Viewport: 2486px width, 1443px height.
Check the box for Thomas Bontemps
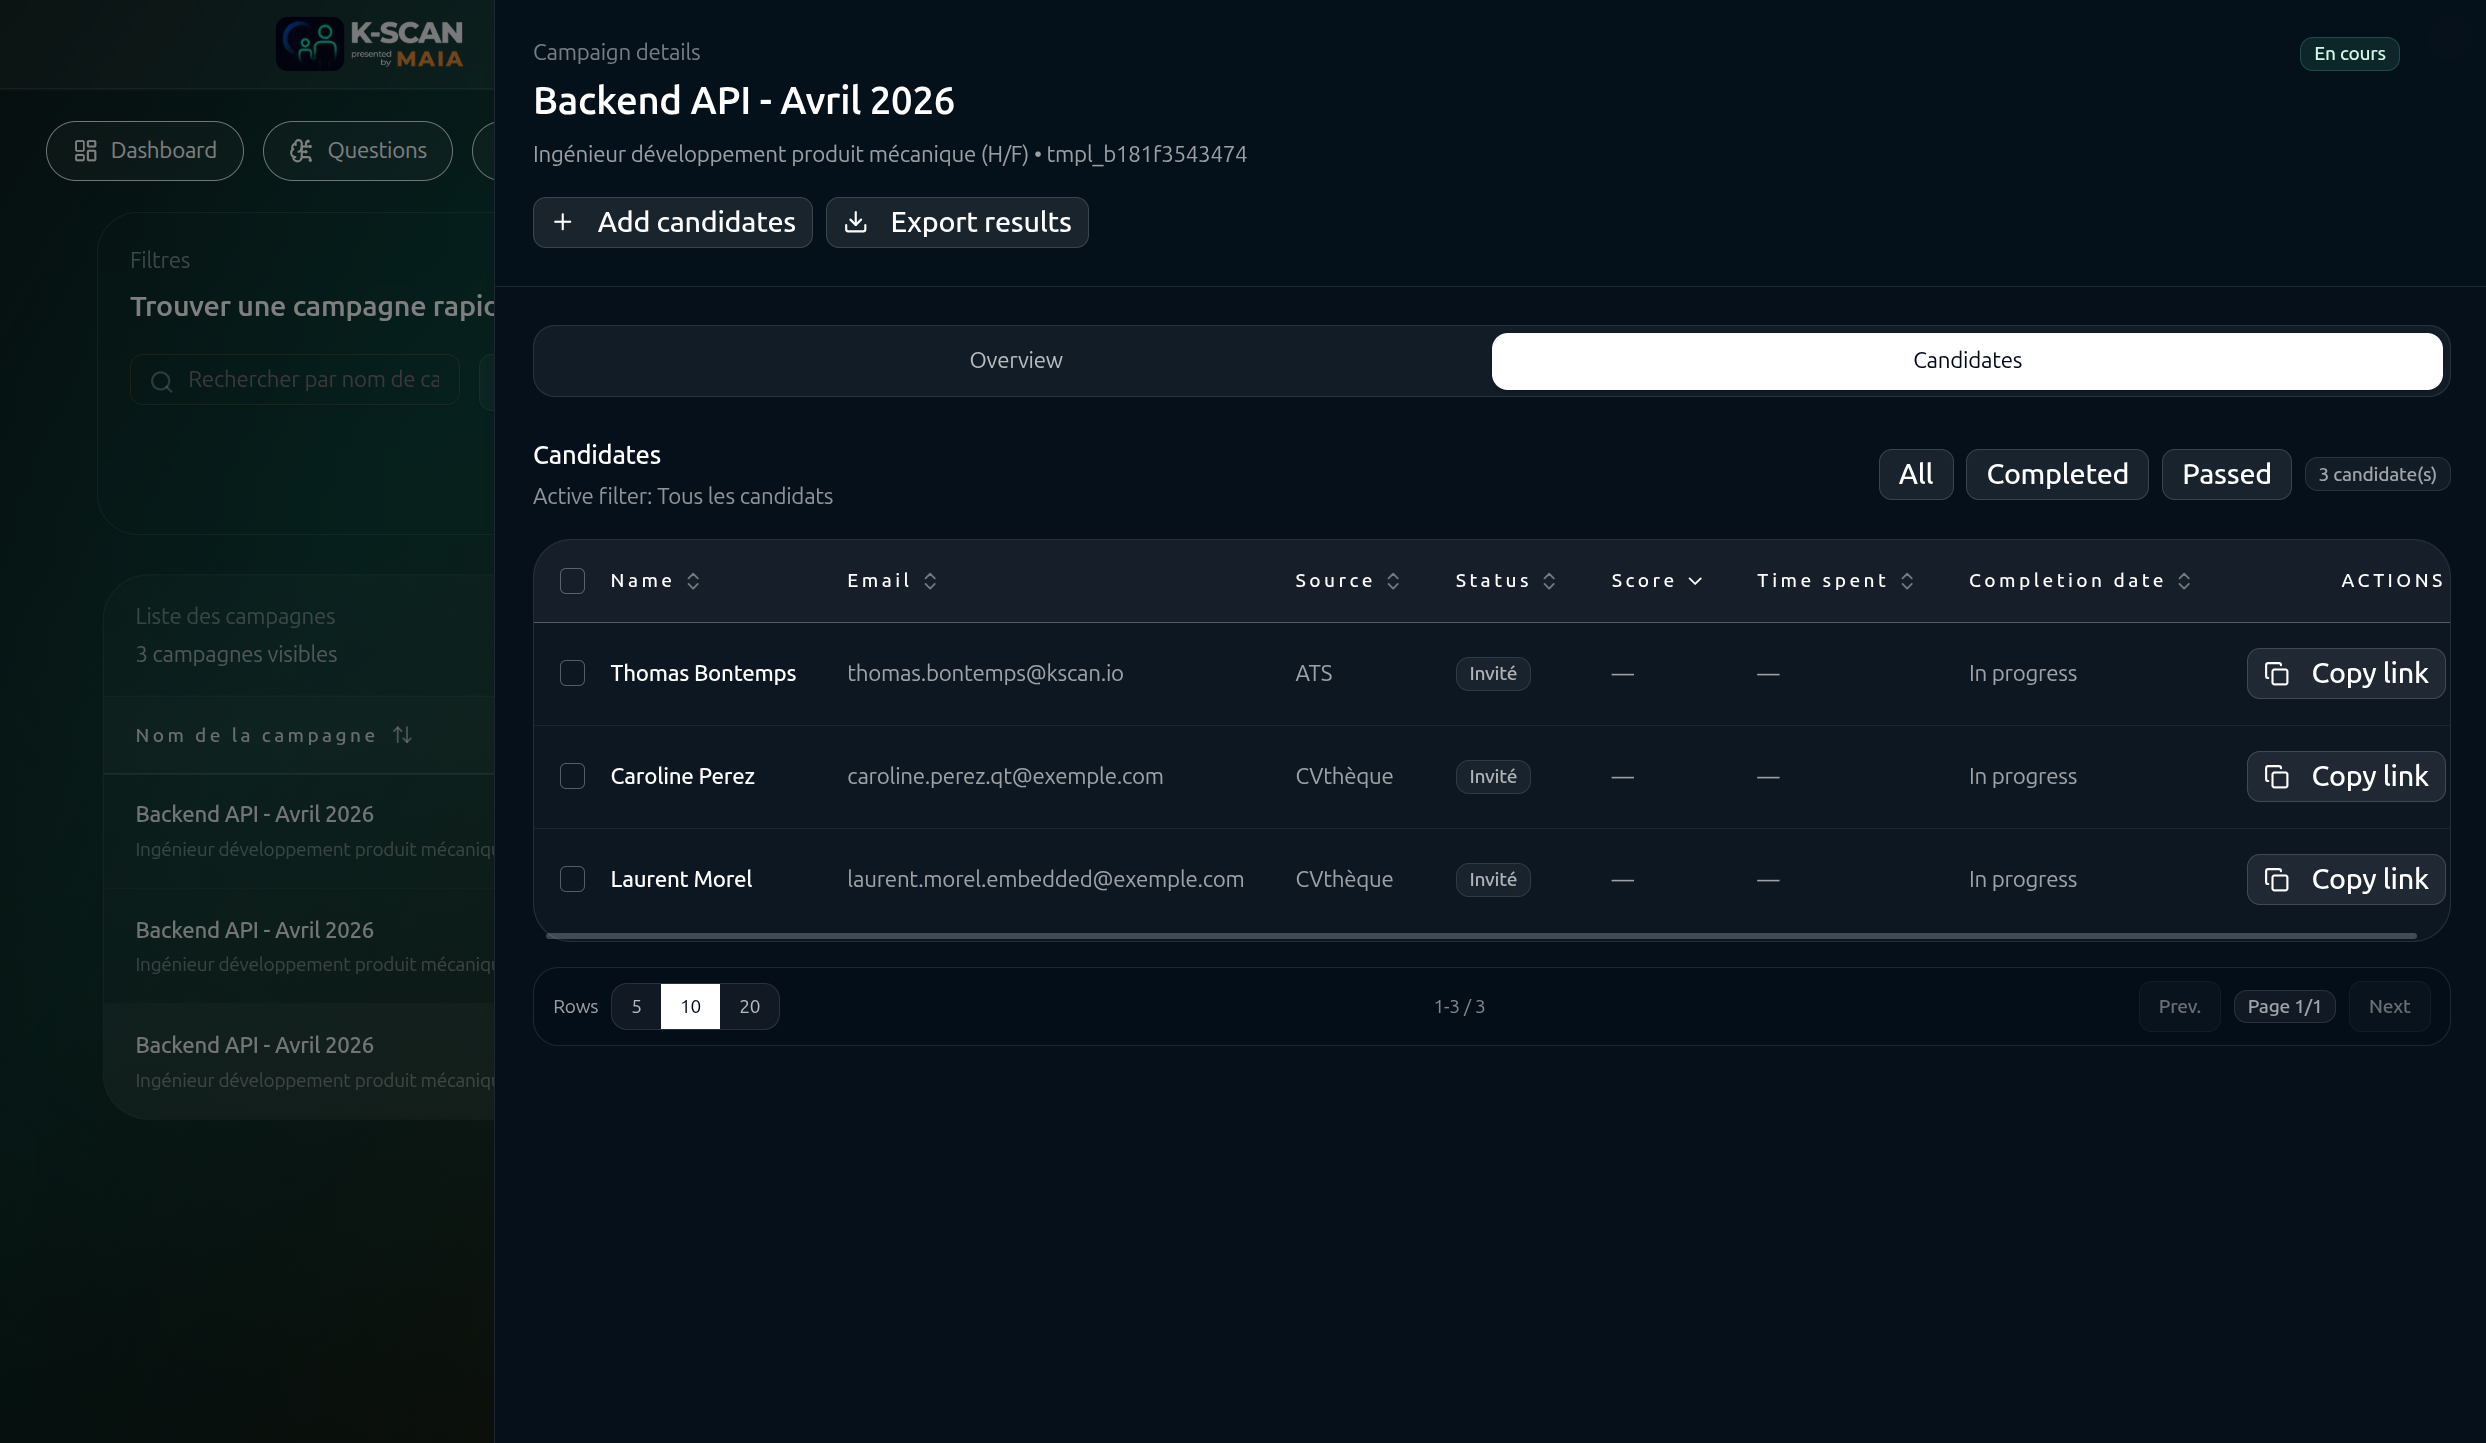click(572, 673)
